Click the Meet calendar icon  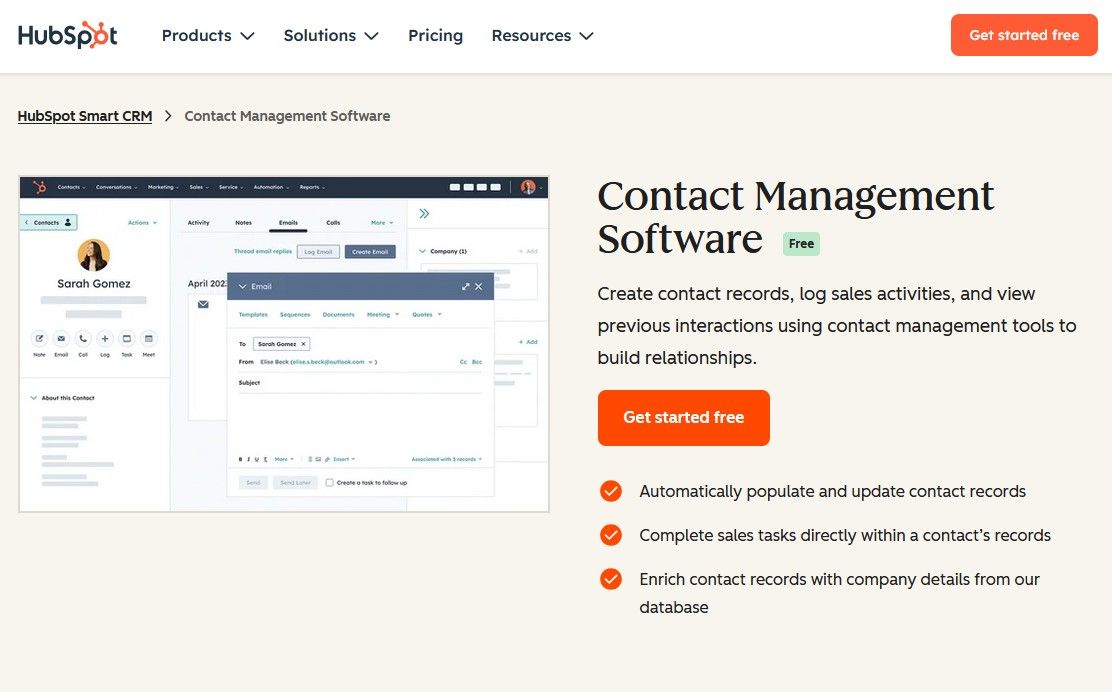click(149, 338)
